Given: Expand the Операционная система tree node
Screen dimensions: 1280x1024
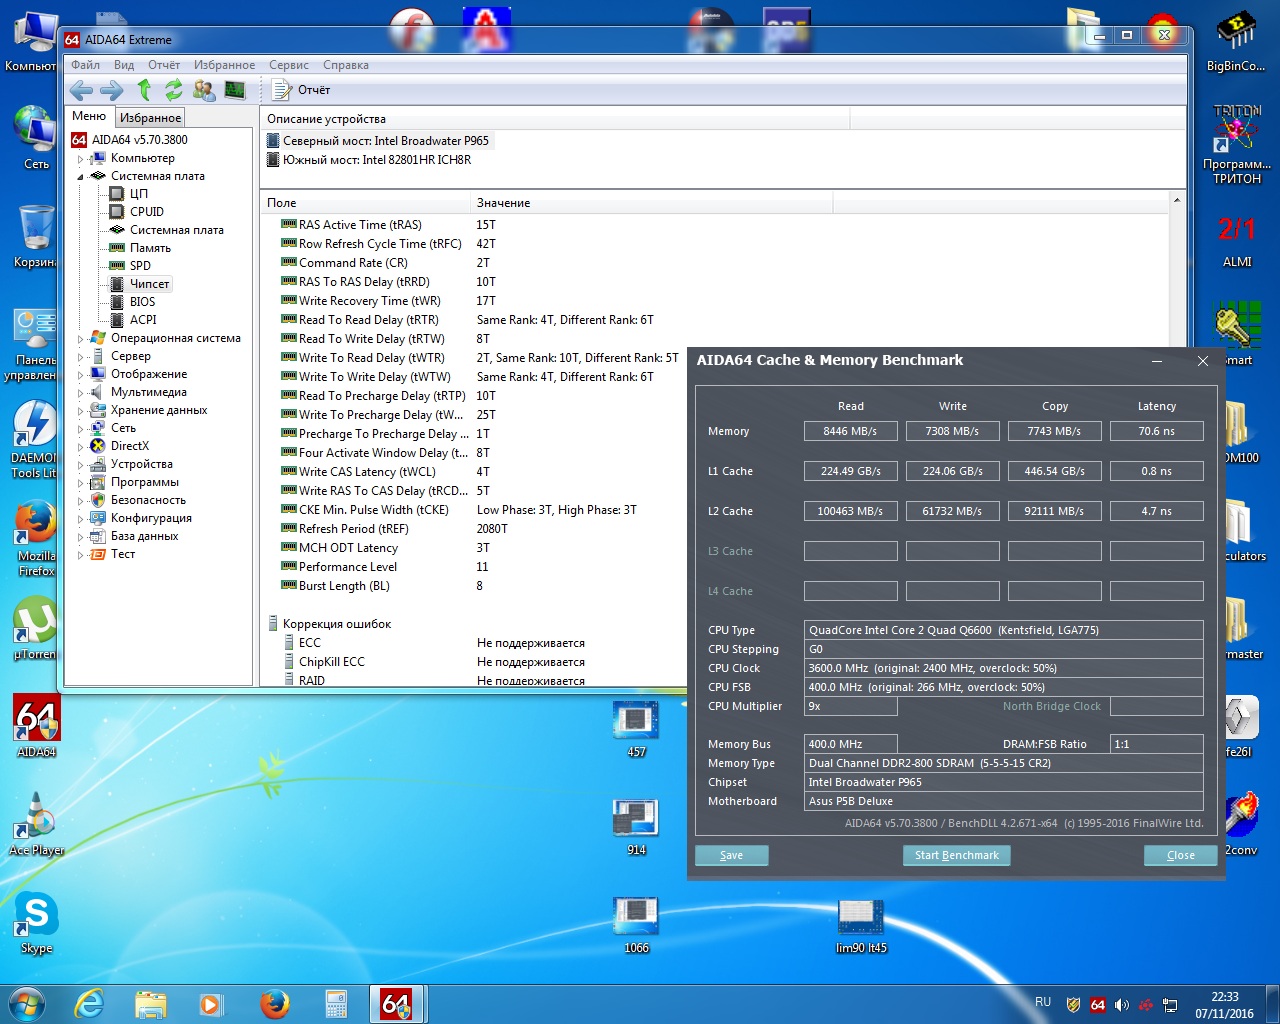Looking at the screenshot, I should [81, 338].
